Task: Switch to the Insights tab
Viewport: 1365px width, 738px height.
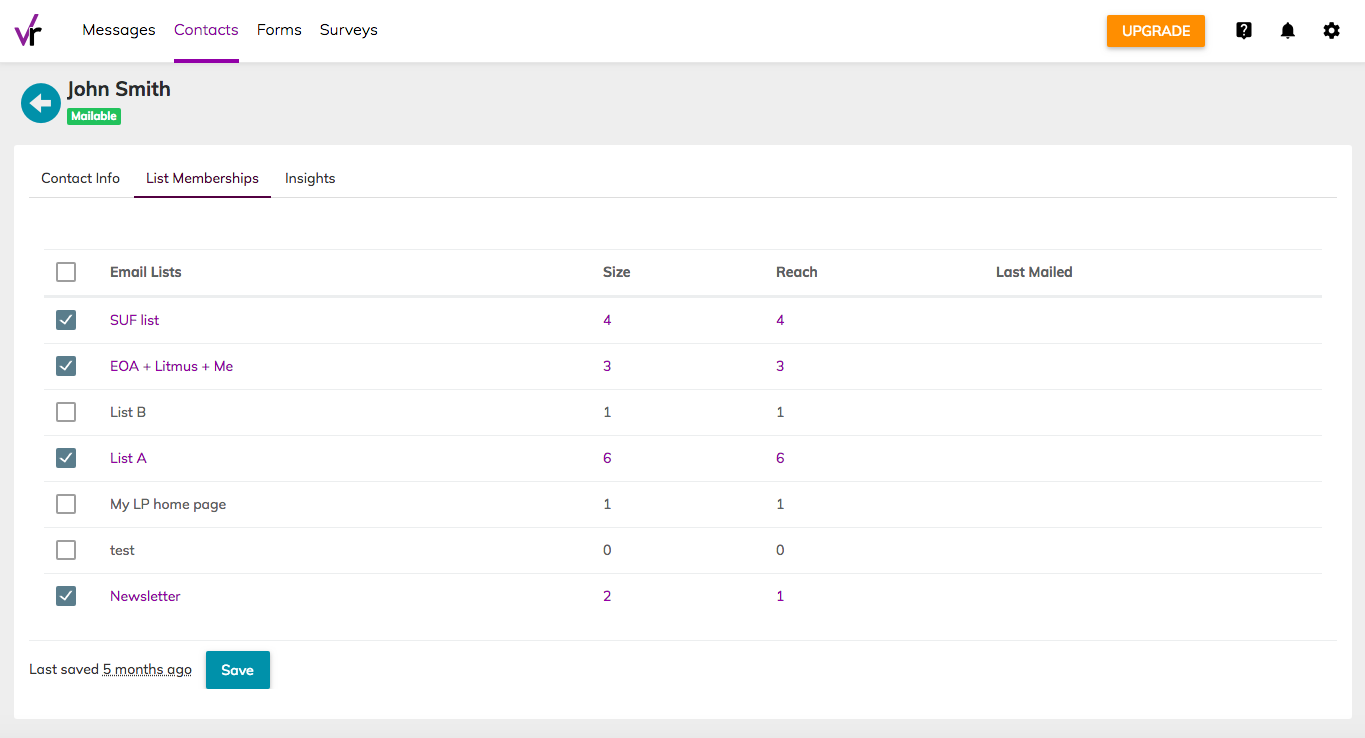Action: pyautogui.click(x=310, y=178)
